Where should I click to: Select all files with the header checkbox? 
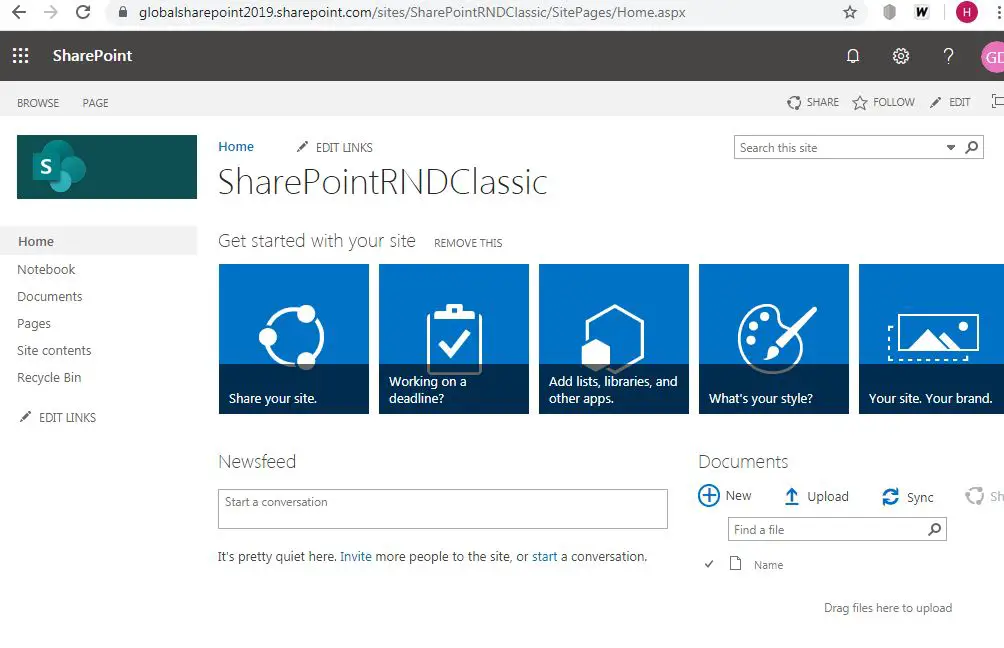pos(709,564)
